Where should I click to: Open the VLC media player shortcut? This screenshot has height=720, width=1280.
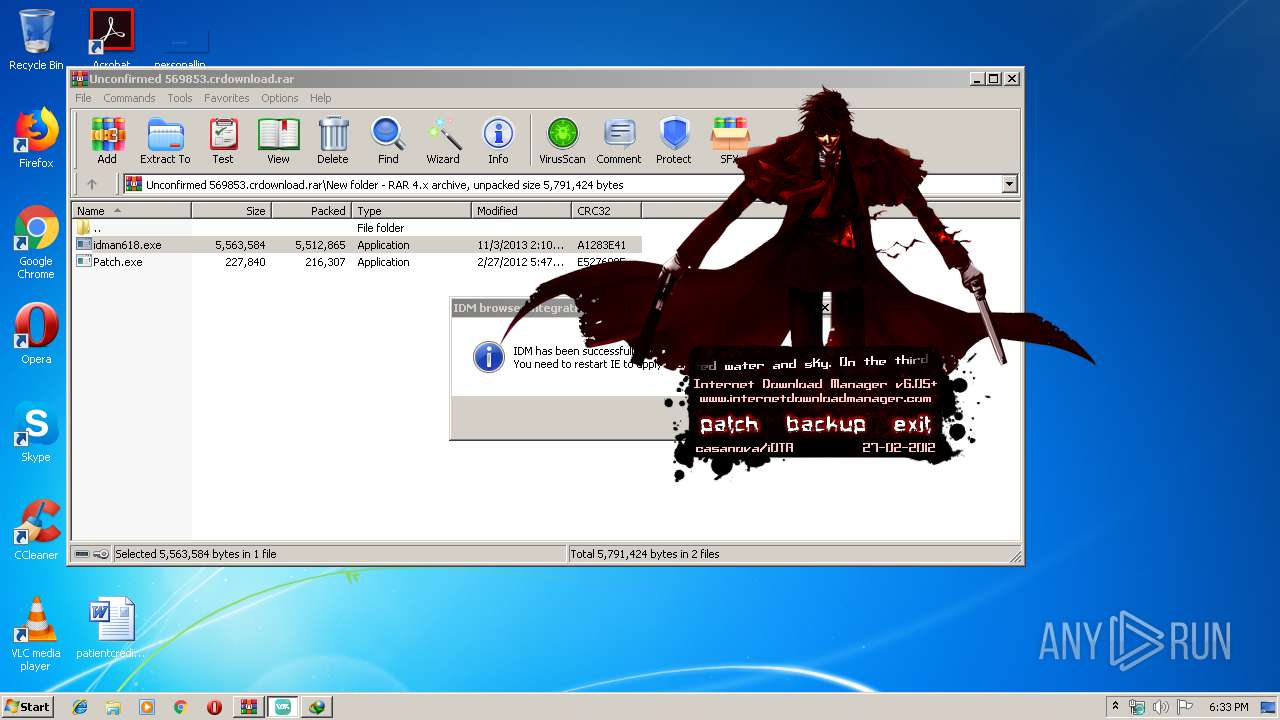pyautogui.click(x=36, y=634)
